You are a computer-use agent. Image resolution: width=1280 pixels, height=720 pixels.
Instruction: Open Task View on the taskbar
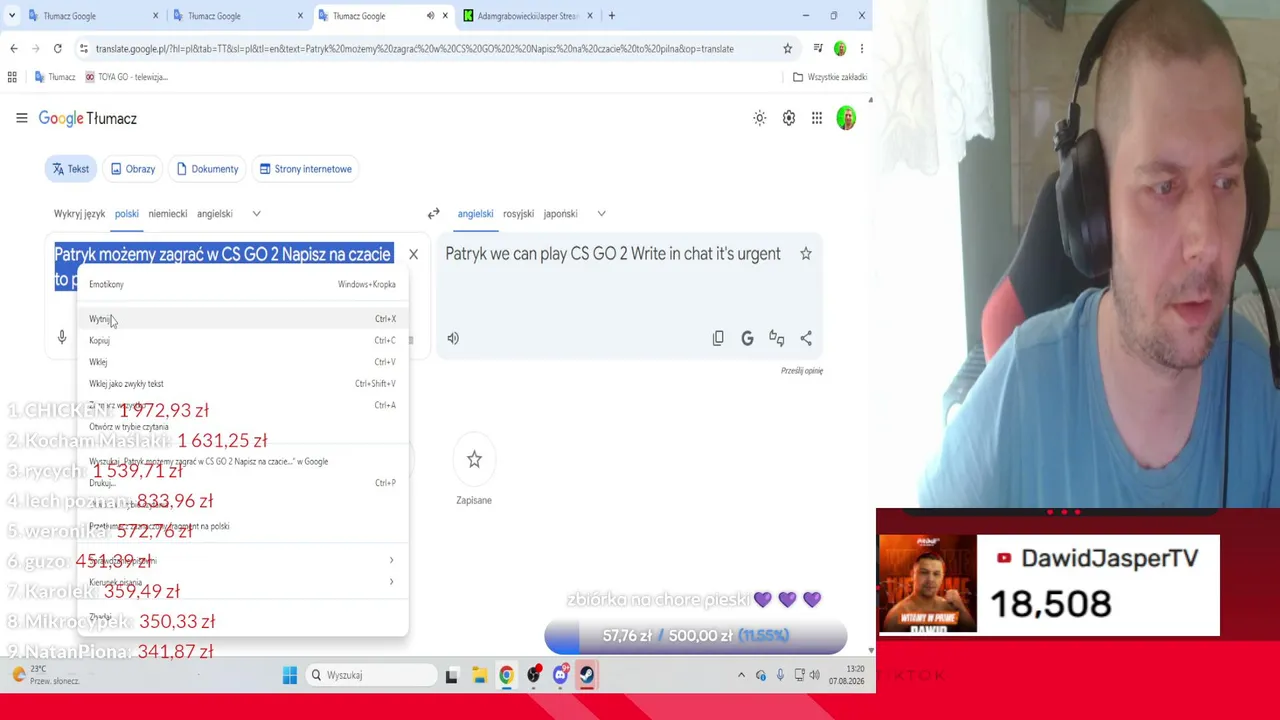click(x=451, y=675)
